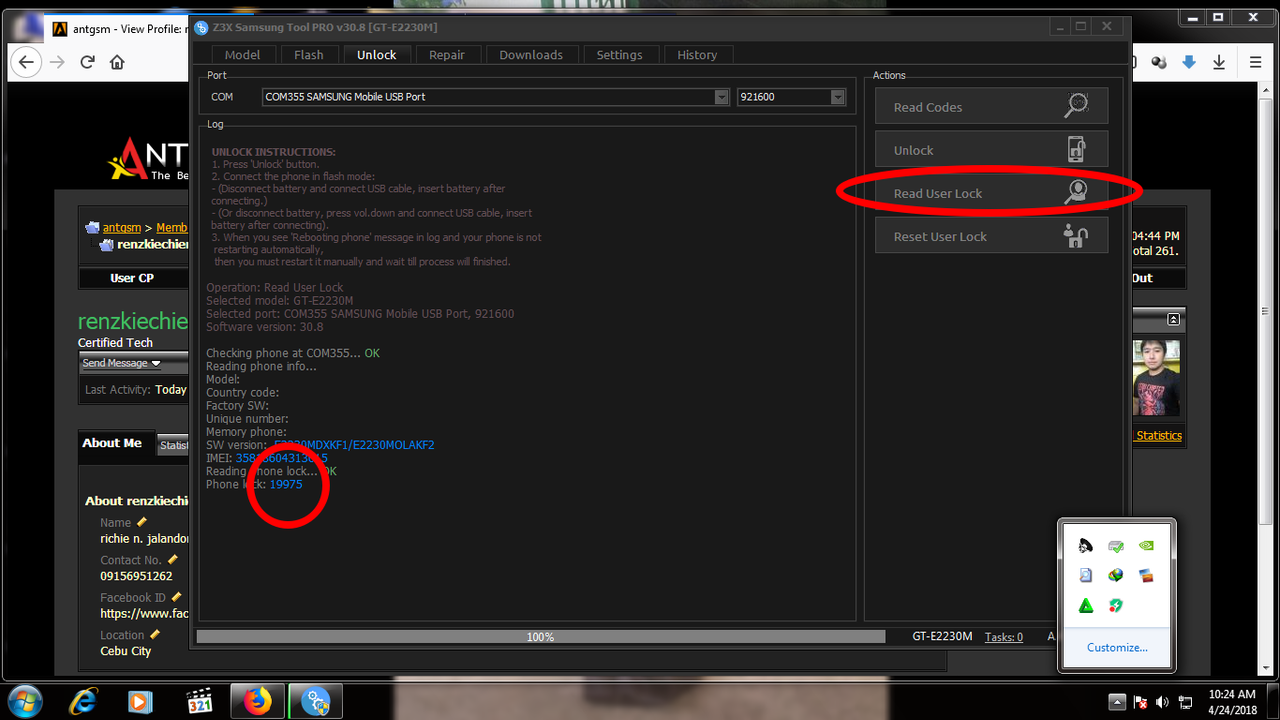The height and width of the screenshot is (720, 1280).
Task: Open the Send Message dropdown on profile
Action: (x=122, y=363)
